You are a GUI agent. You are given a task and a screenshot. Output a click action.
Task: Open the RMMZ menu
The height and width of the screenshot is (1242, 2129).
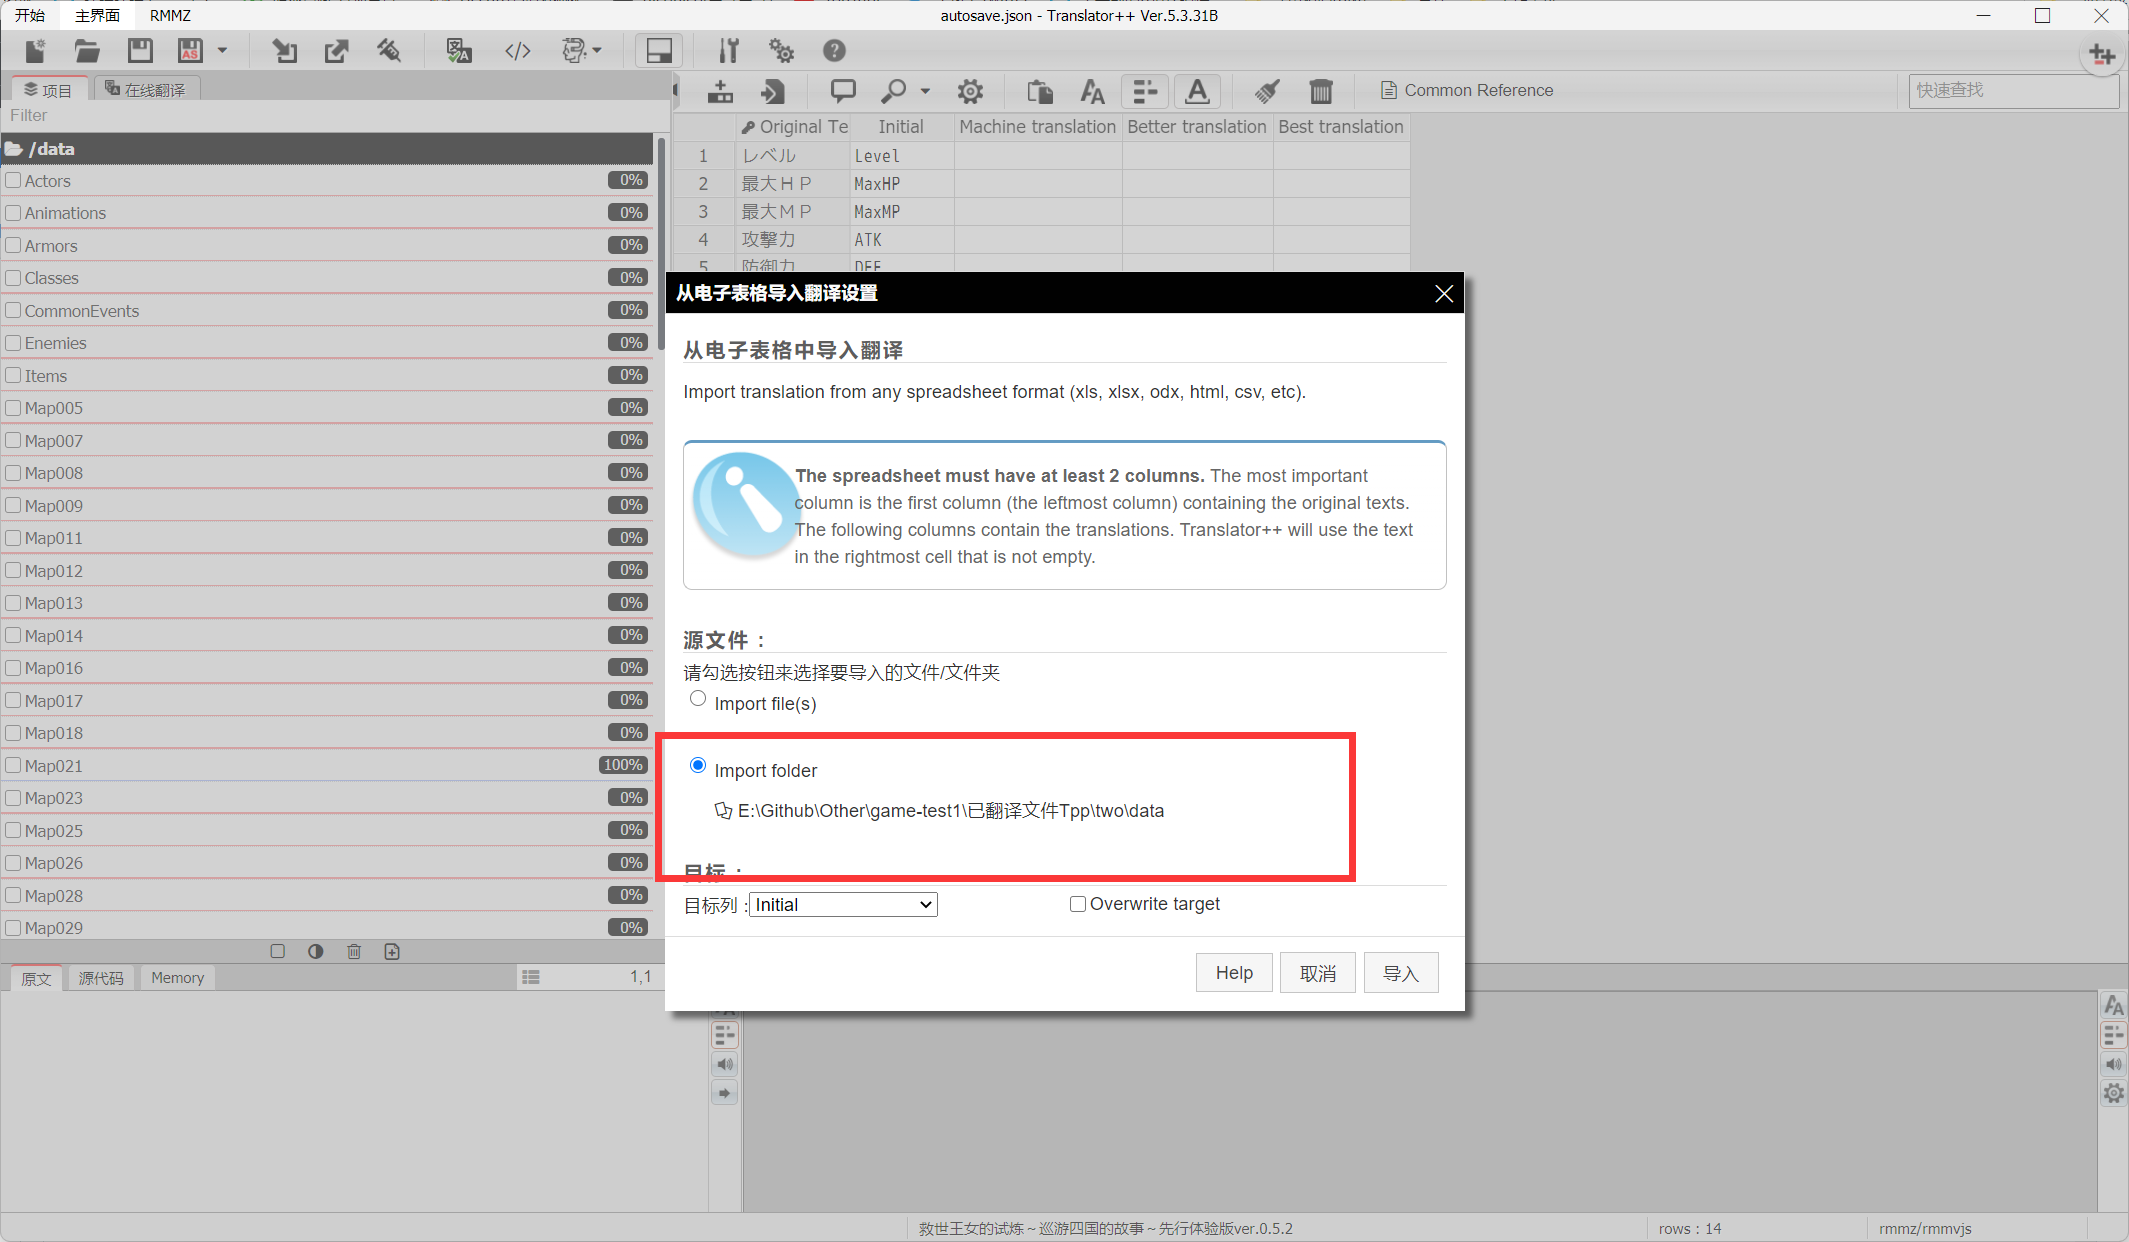pyautogui.click(x=170, y=15)
